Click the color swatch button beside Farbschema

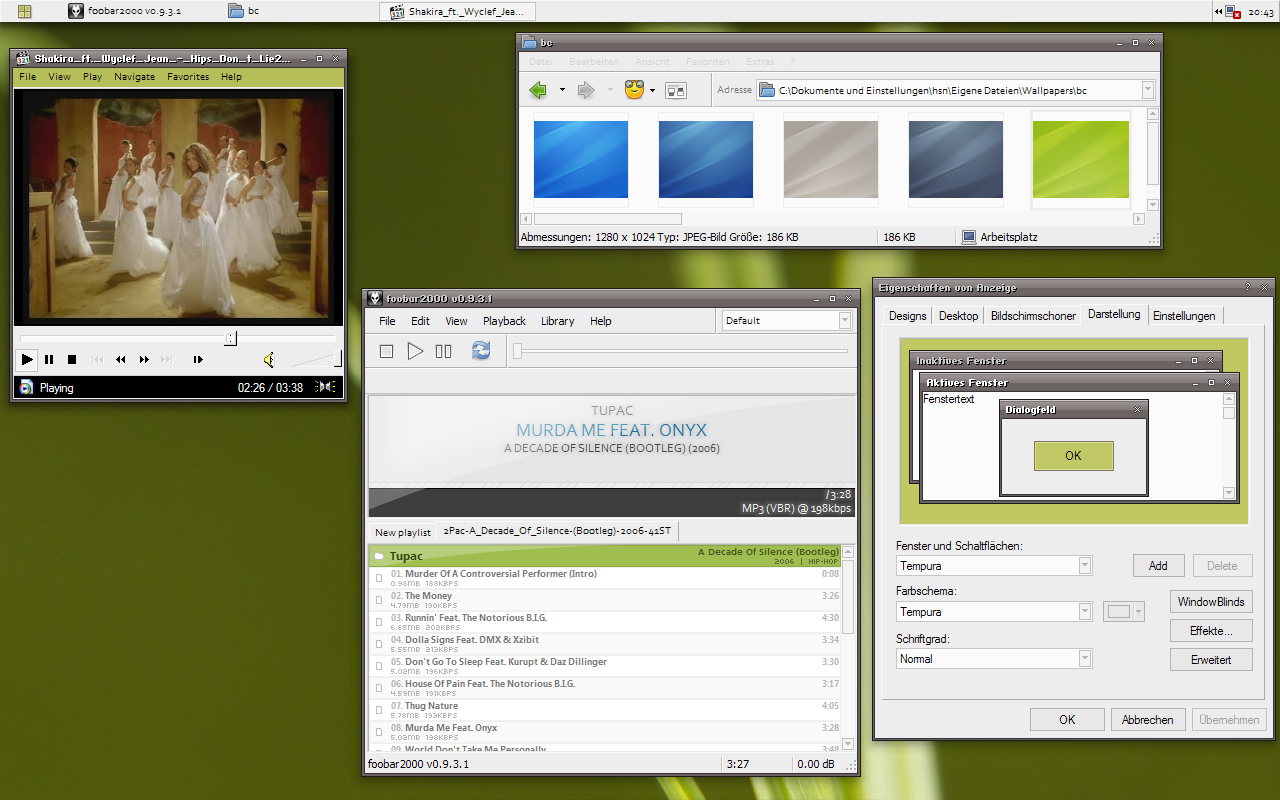point(1118,612)
